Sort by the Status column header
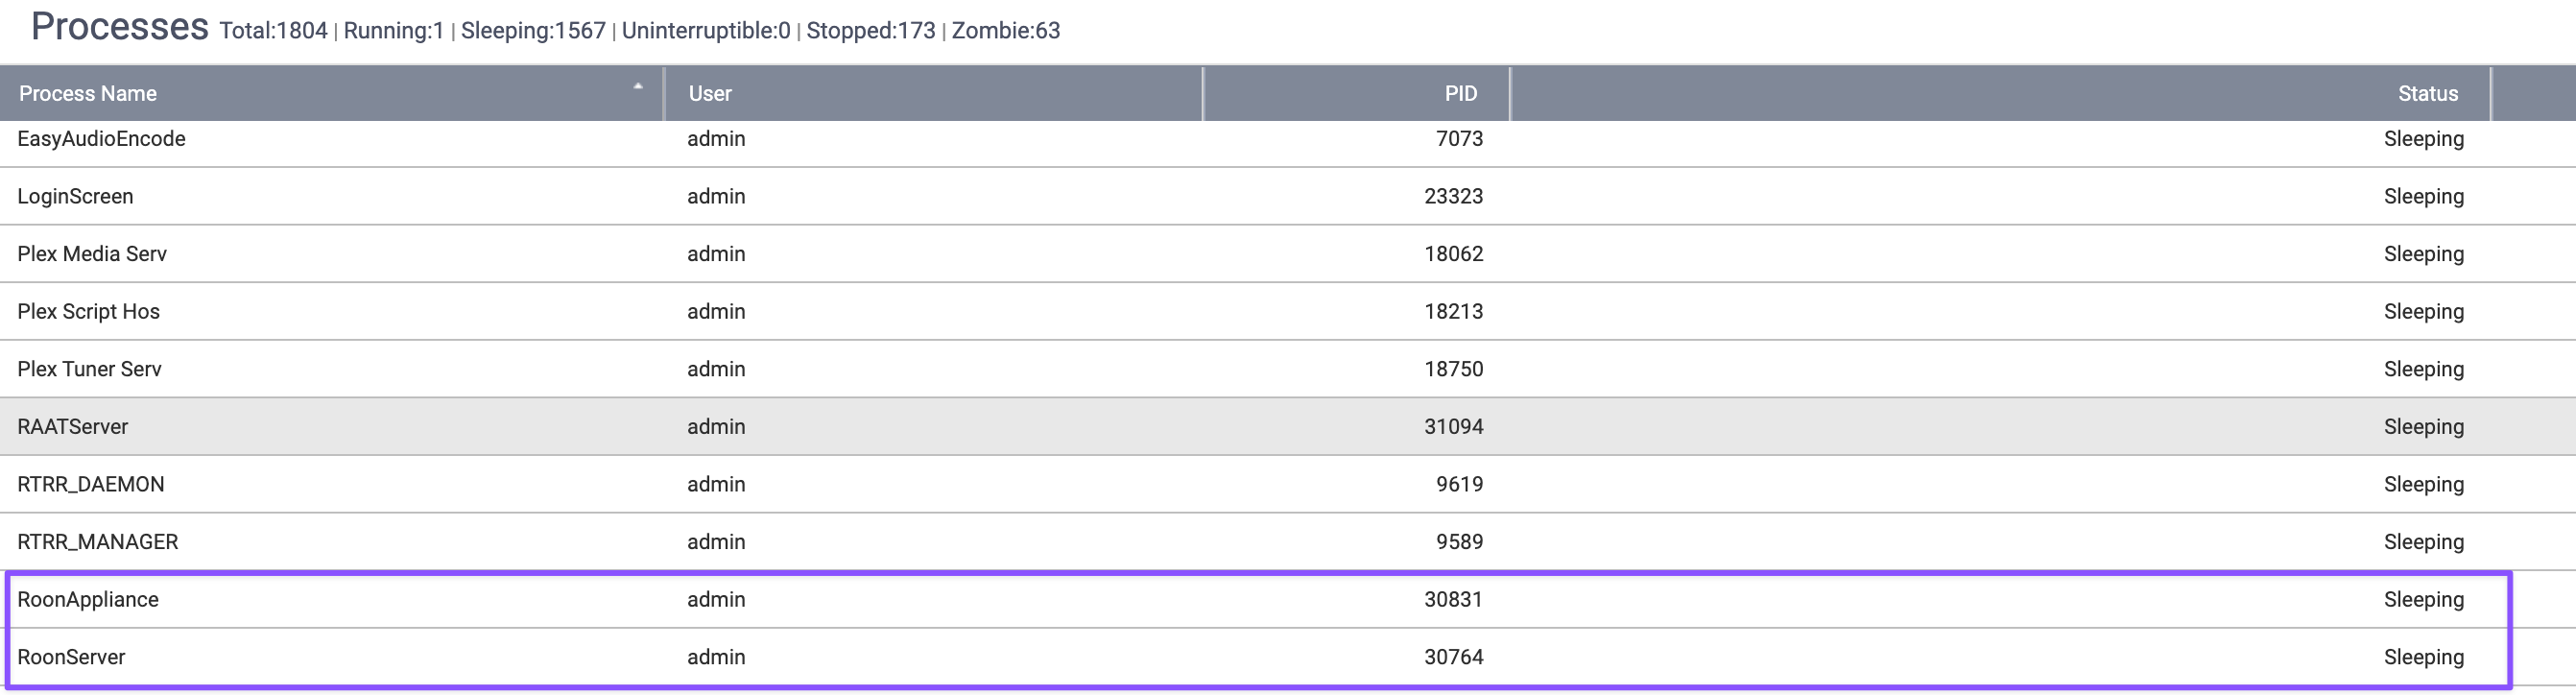 [2001, 94]
